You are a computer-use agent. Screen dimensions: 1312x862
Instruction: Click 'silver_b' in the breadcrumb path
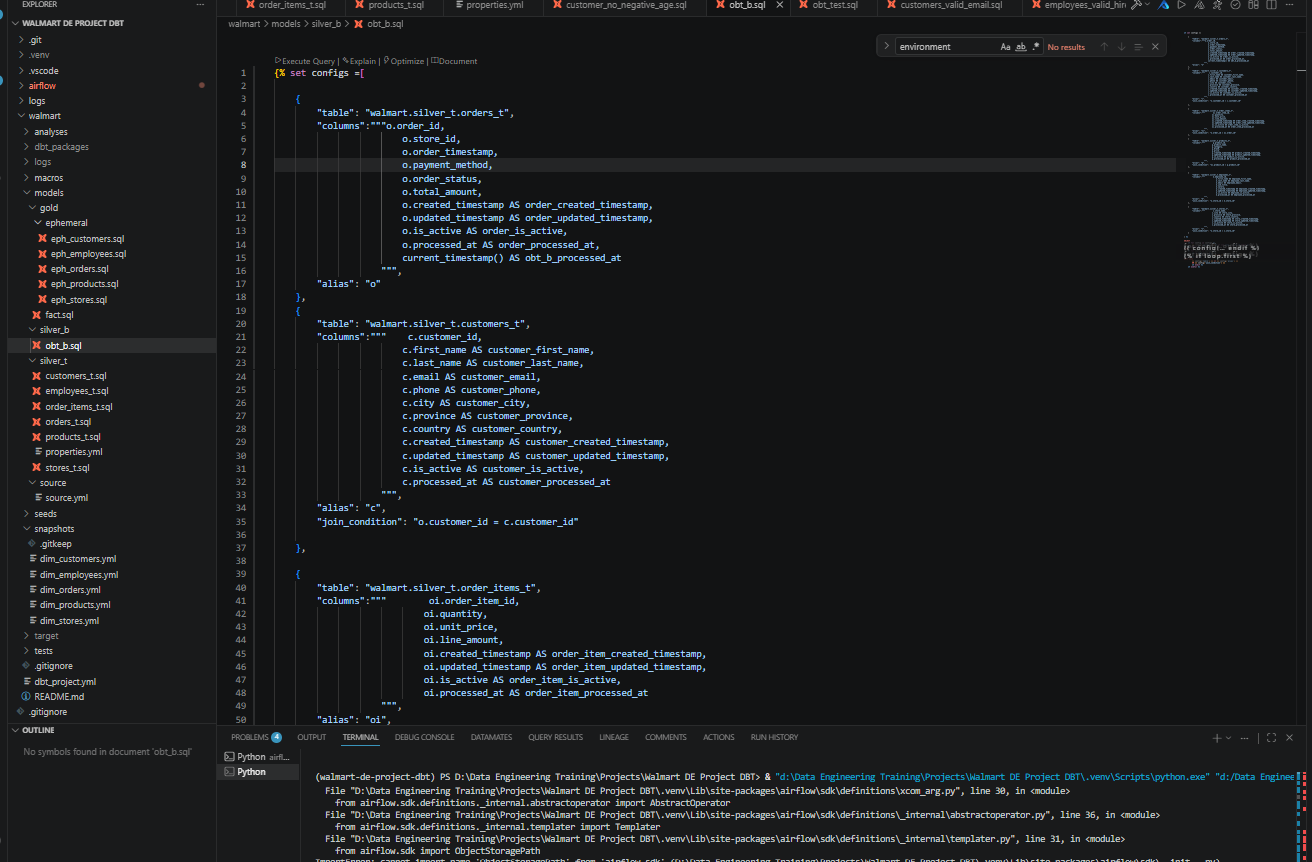pyautogui.click(x=329, y=23)
